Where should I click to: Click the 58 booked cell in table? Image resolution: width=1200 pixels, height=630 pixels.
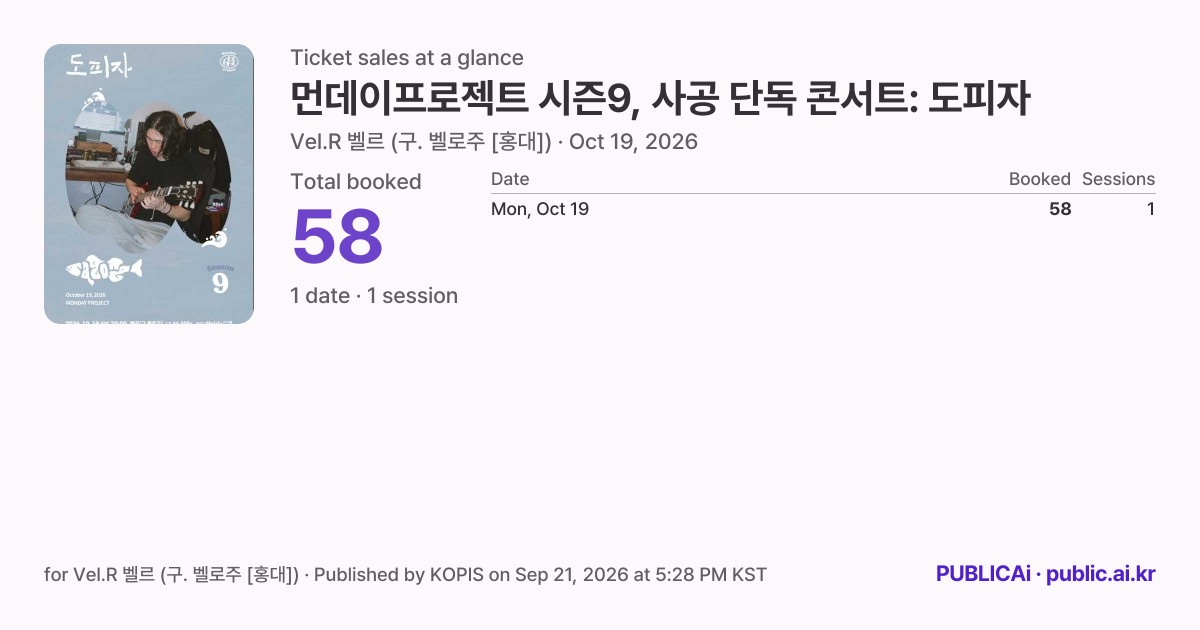click(1060, 209)
